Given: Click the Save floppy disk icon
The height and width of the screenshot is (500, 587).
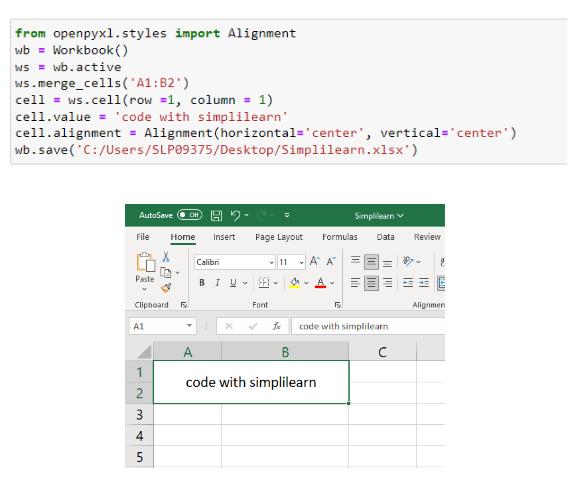Looking at the screenshot, I should tap(216, 215).
